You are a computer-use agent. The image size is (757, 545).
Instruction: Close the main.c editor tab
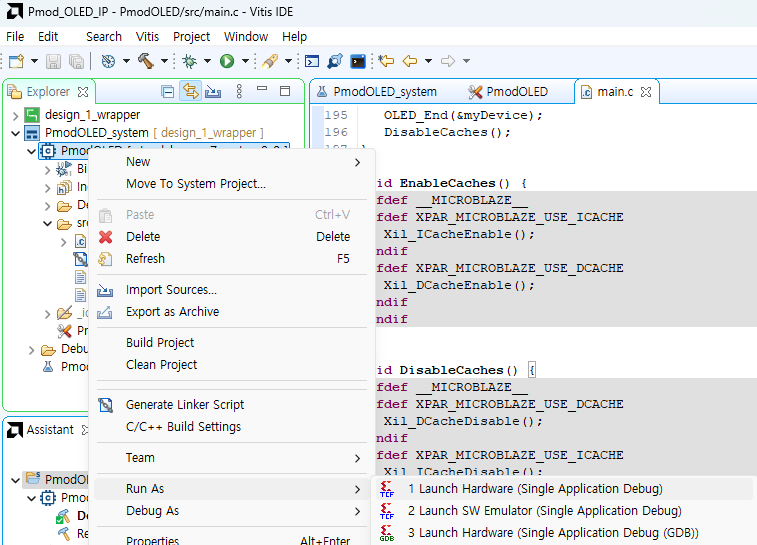click(646, 92)
